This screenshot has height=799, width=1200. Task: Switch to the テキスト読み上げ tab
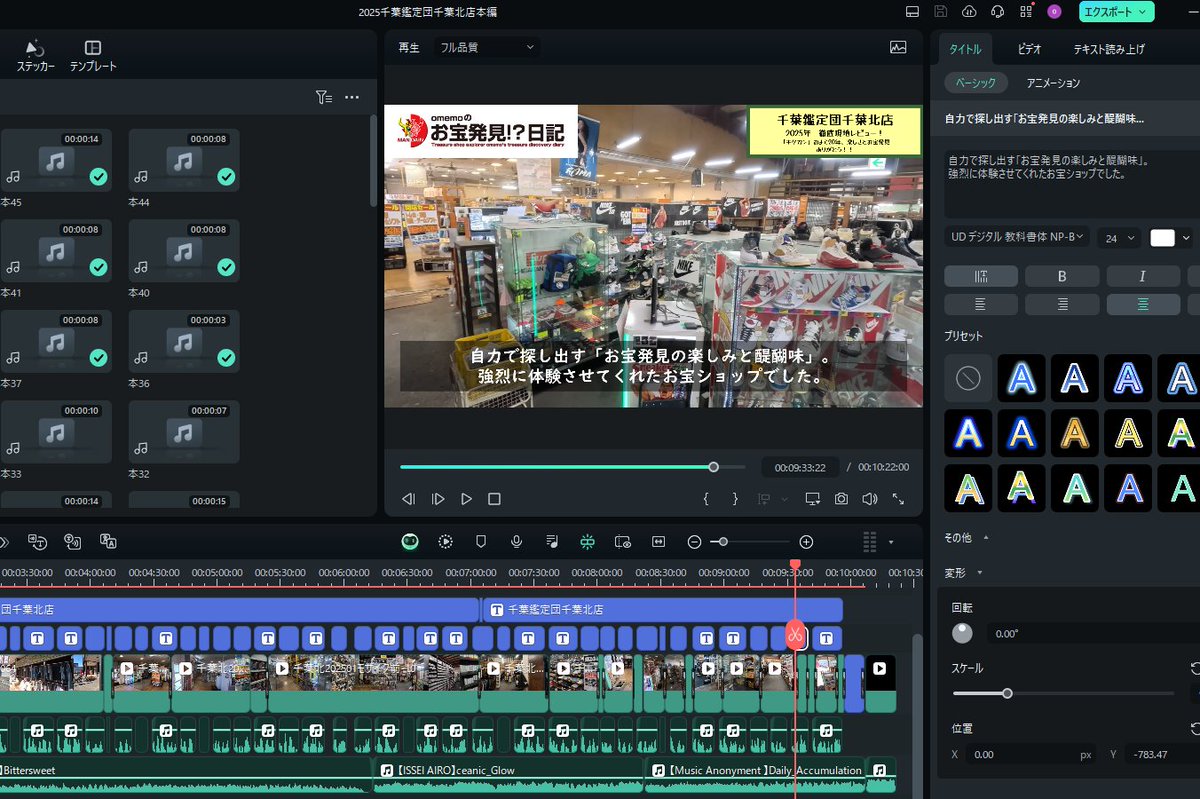pyautogui.click(x=1109, y=49)
